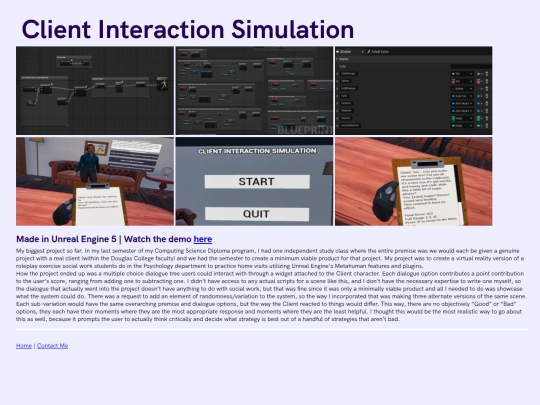540x405 pixels.
Task: Click the 'Made in Unreal Engine 5' subheading text
Action: tap(66, 239)
